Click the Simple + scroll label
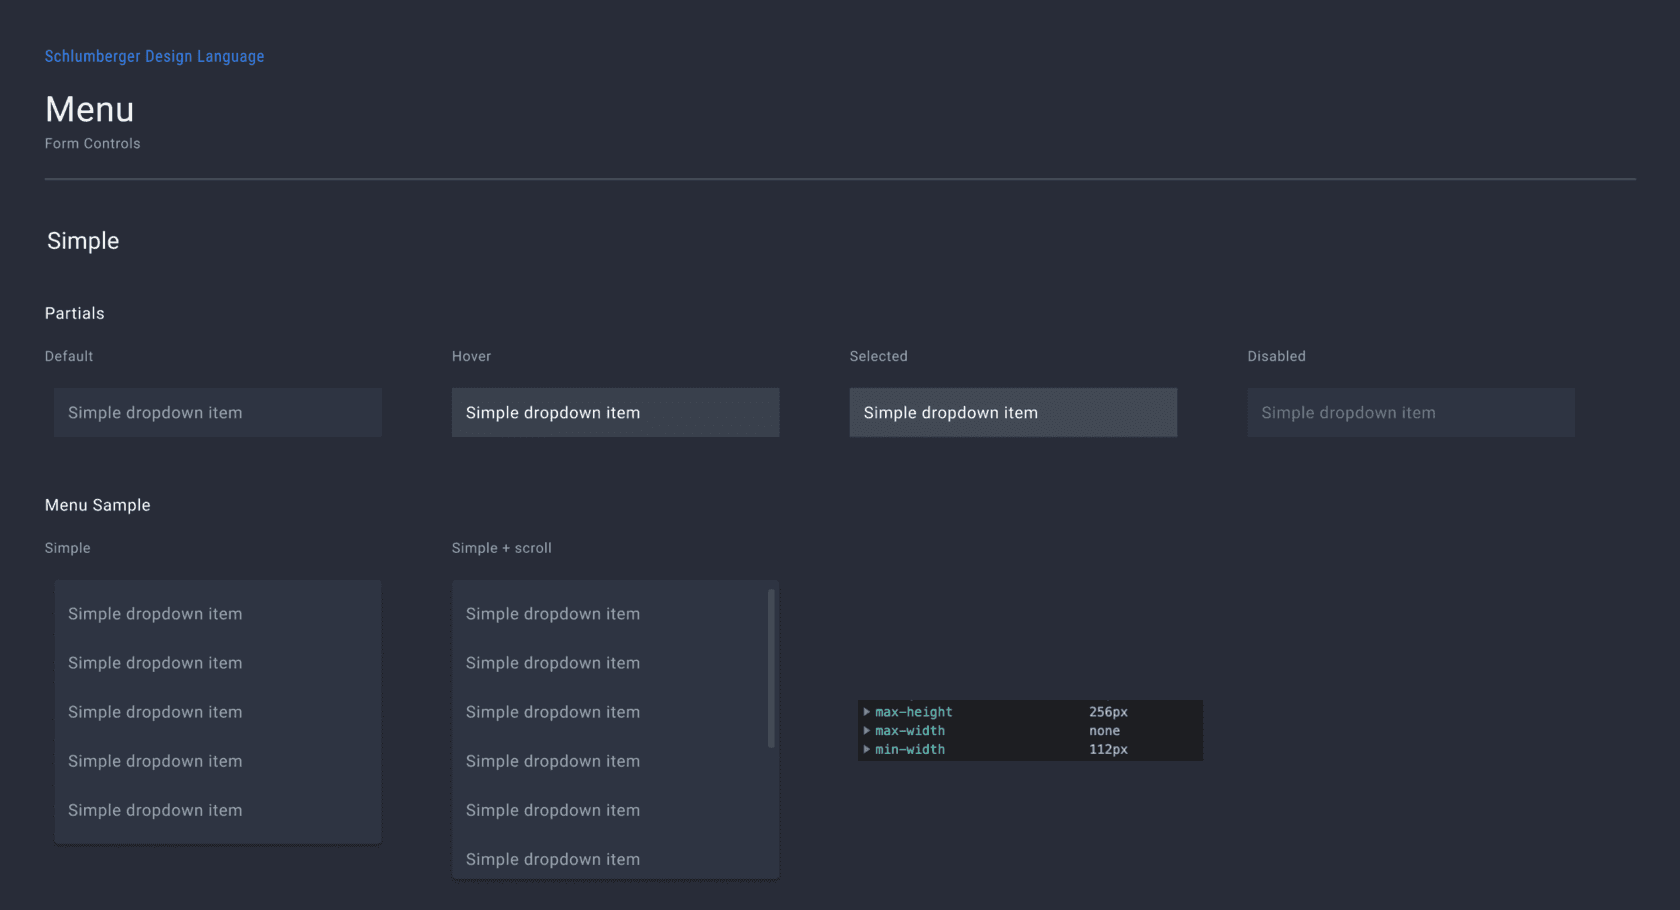Viewport: 1680px width, 910px height. pos(501,548)
